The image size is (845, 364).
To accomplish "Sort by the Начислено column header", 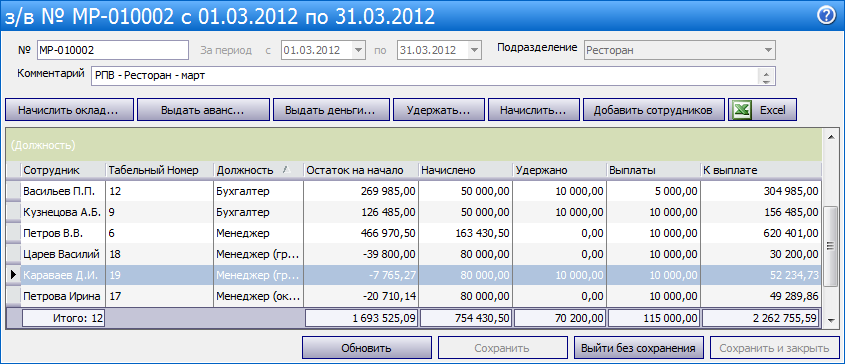I will tap(466, 170).
